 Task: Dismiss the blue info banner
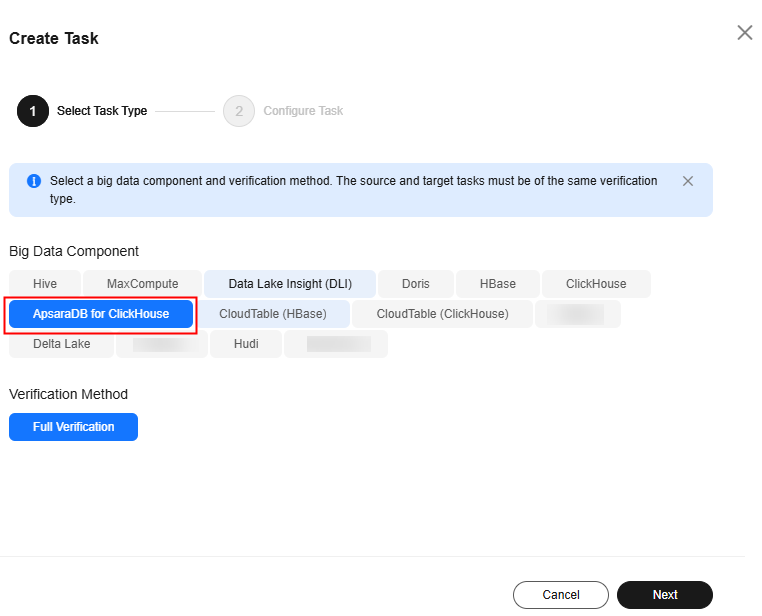[688, 181]
